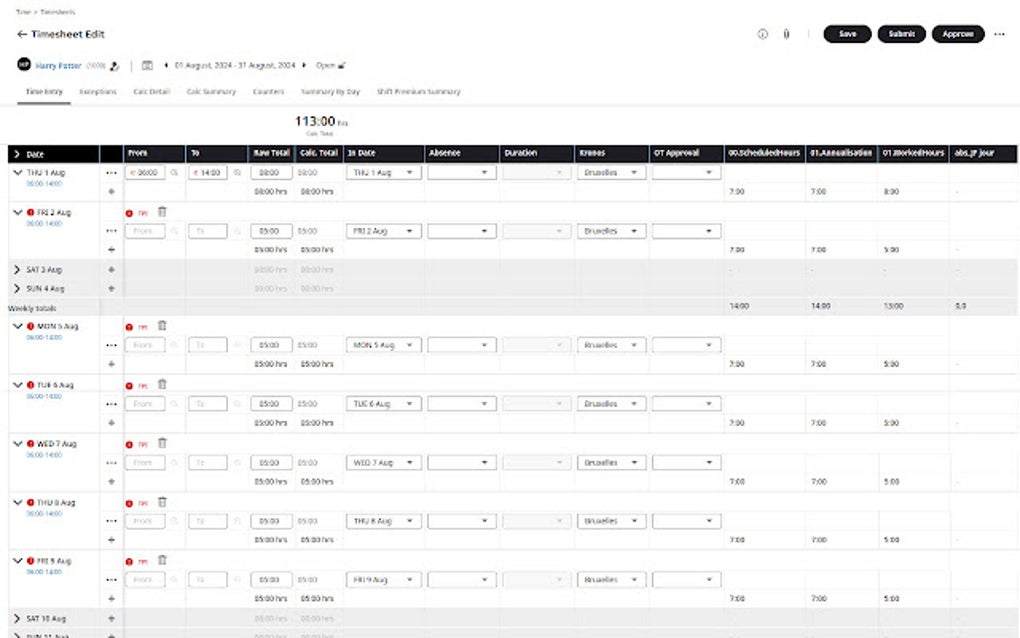Click the employee switch icon beside Harry Potter
Viewport: 1020px width, 638px height.
[x=114, y=66]
